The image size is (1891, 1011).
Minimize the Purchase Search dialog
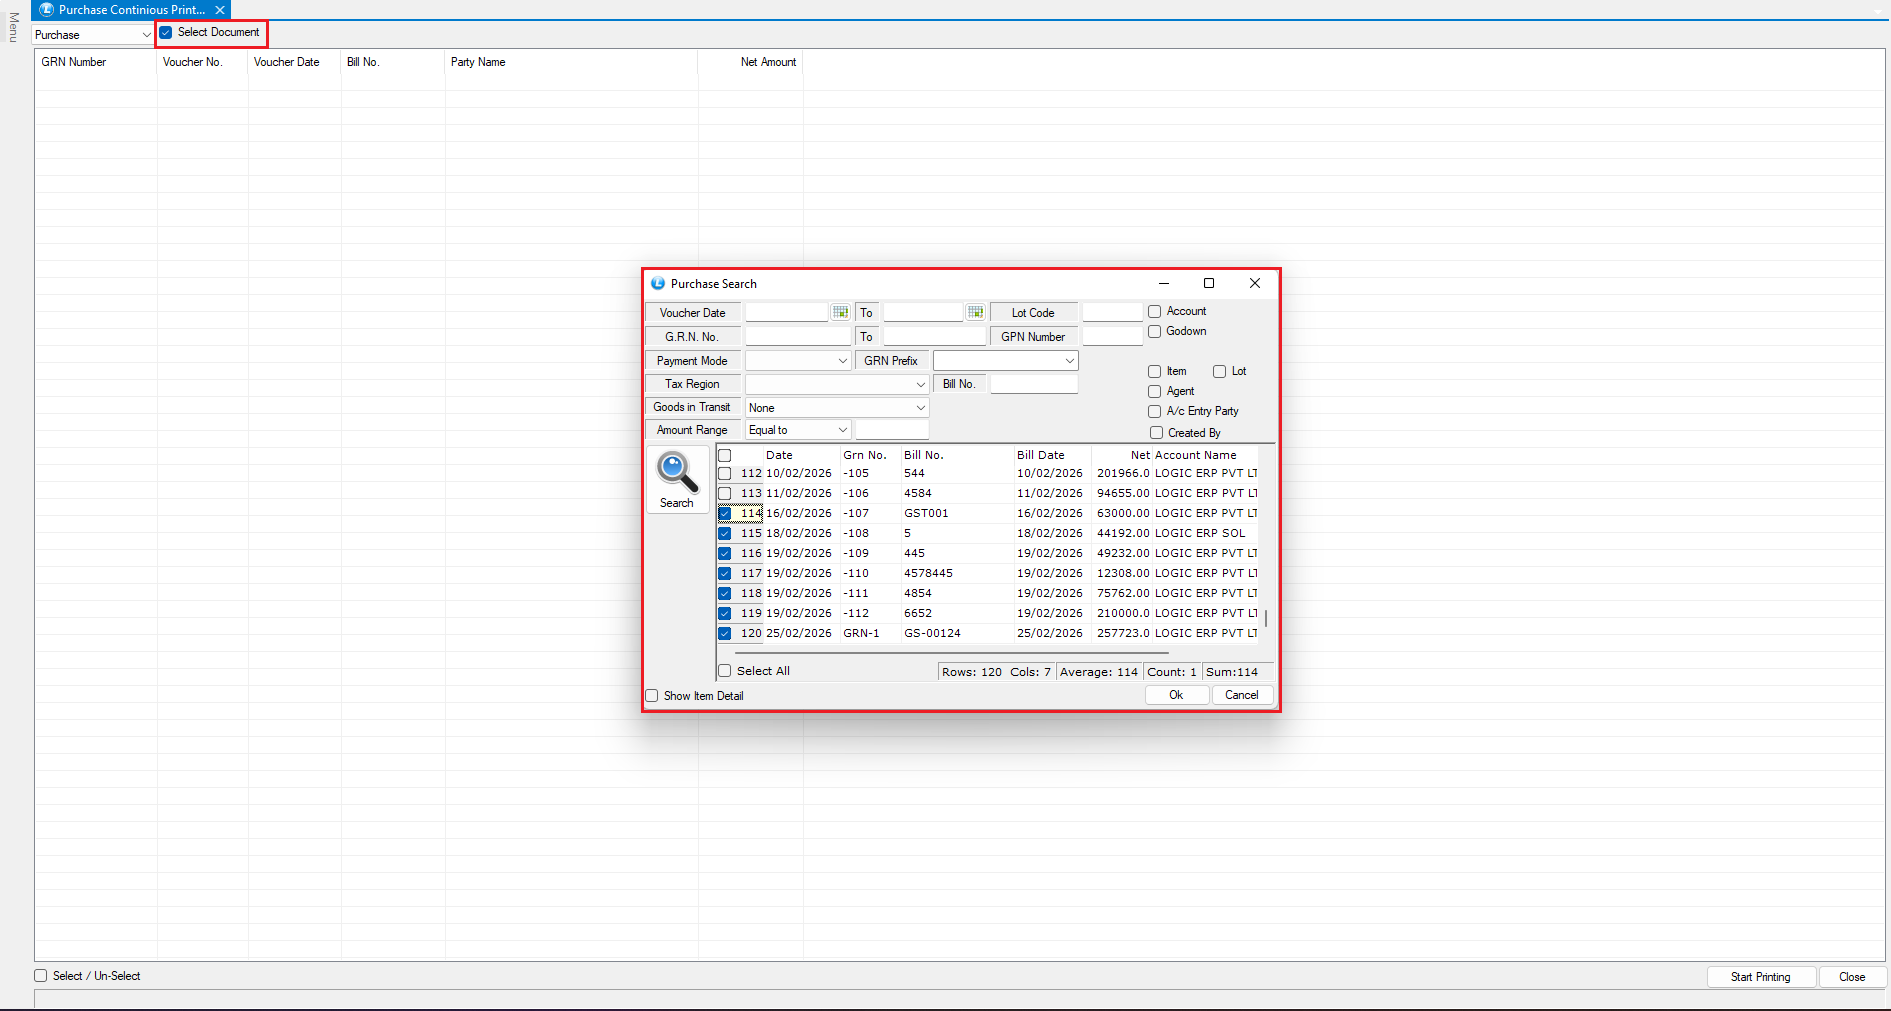(1163, 284)
